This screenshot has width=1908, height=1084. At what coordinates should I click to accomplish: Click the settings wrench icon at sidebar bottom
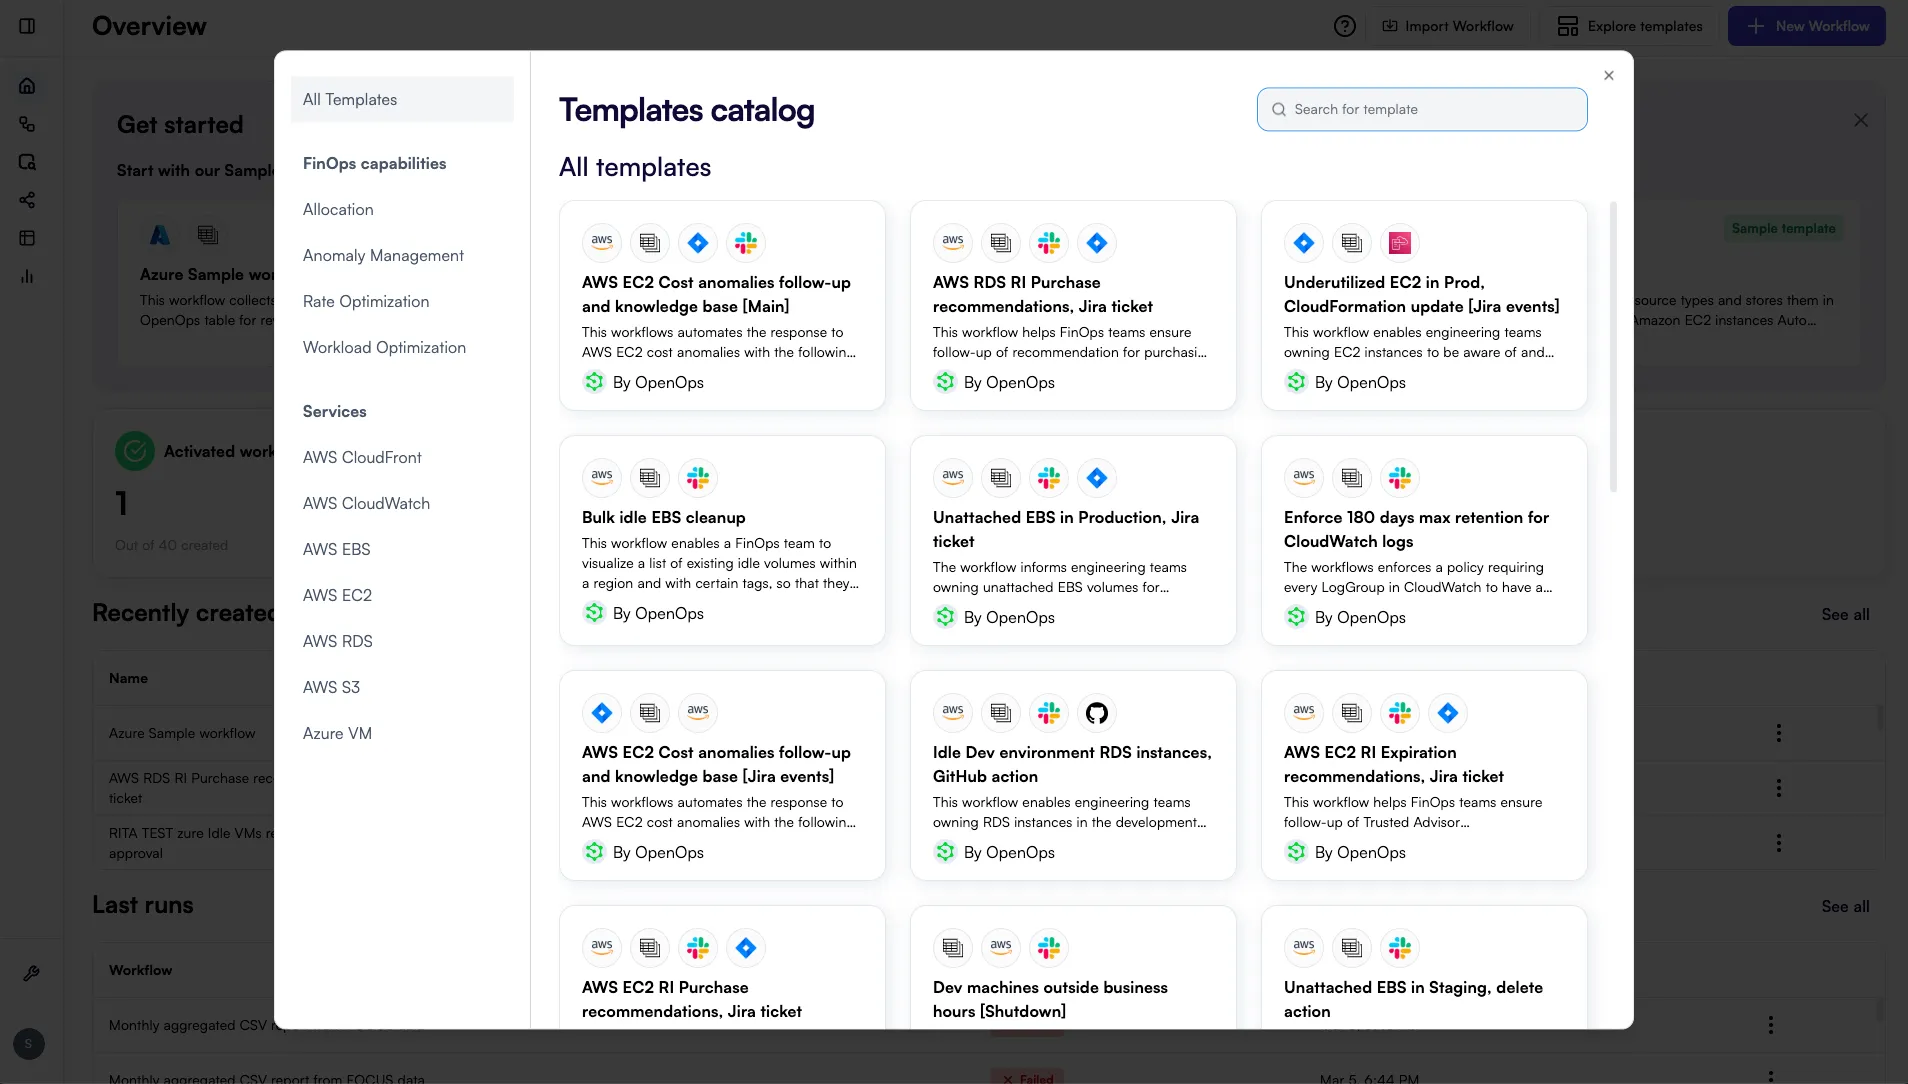pos(31,973)
